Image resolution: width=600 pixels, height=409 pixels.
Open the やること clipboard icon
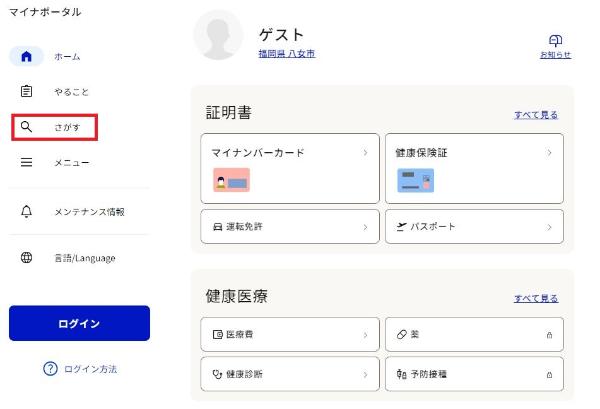27,91
